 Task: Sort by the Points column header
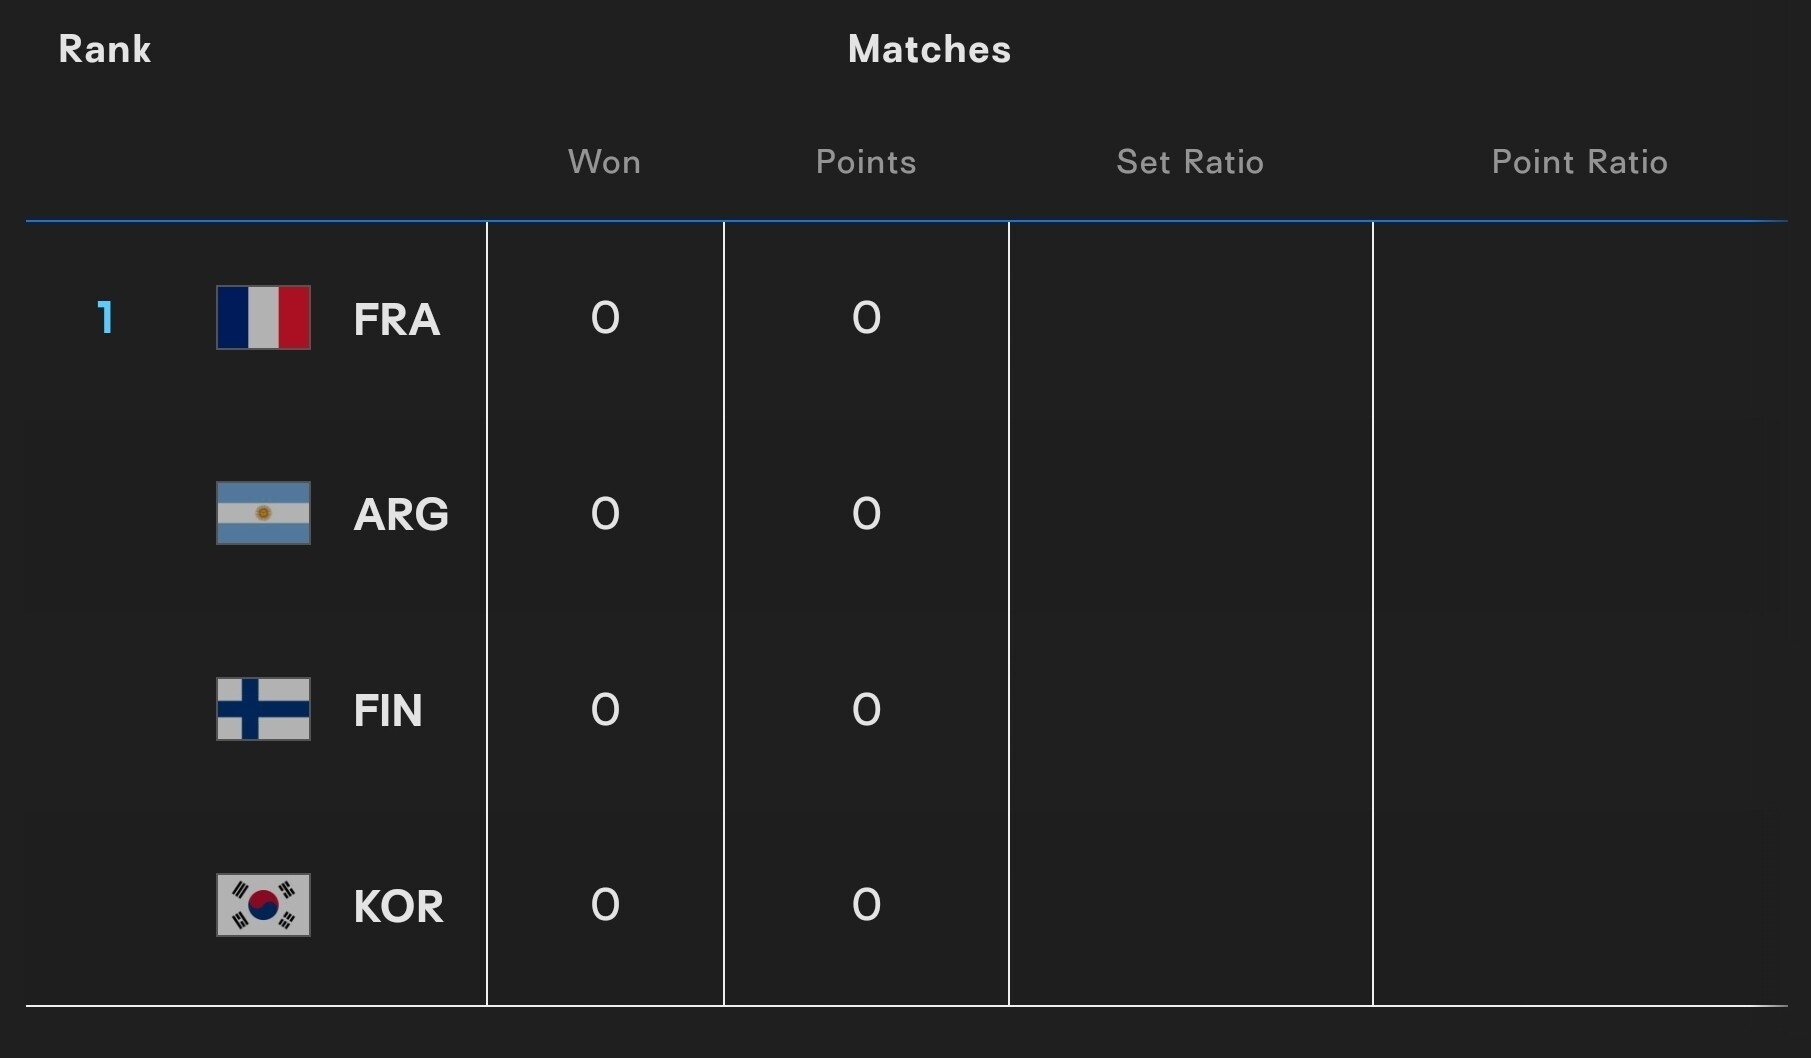click(x=866, y=162)
